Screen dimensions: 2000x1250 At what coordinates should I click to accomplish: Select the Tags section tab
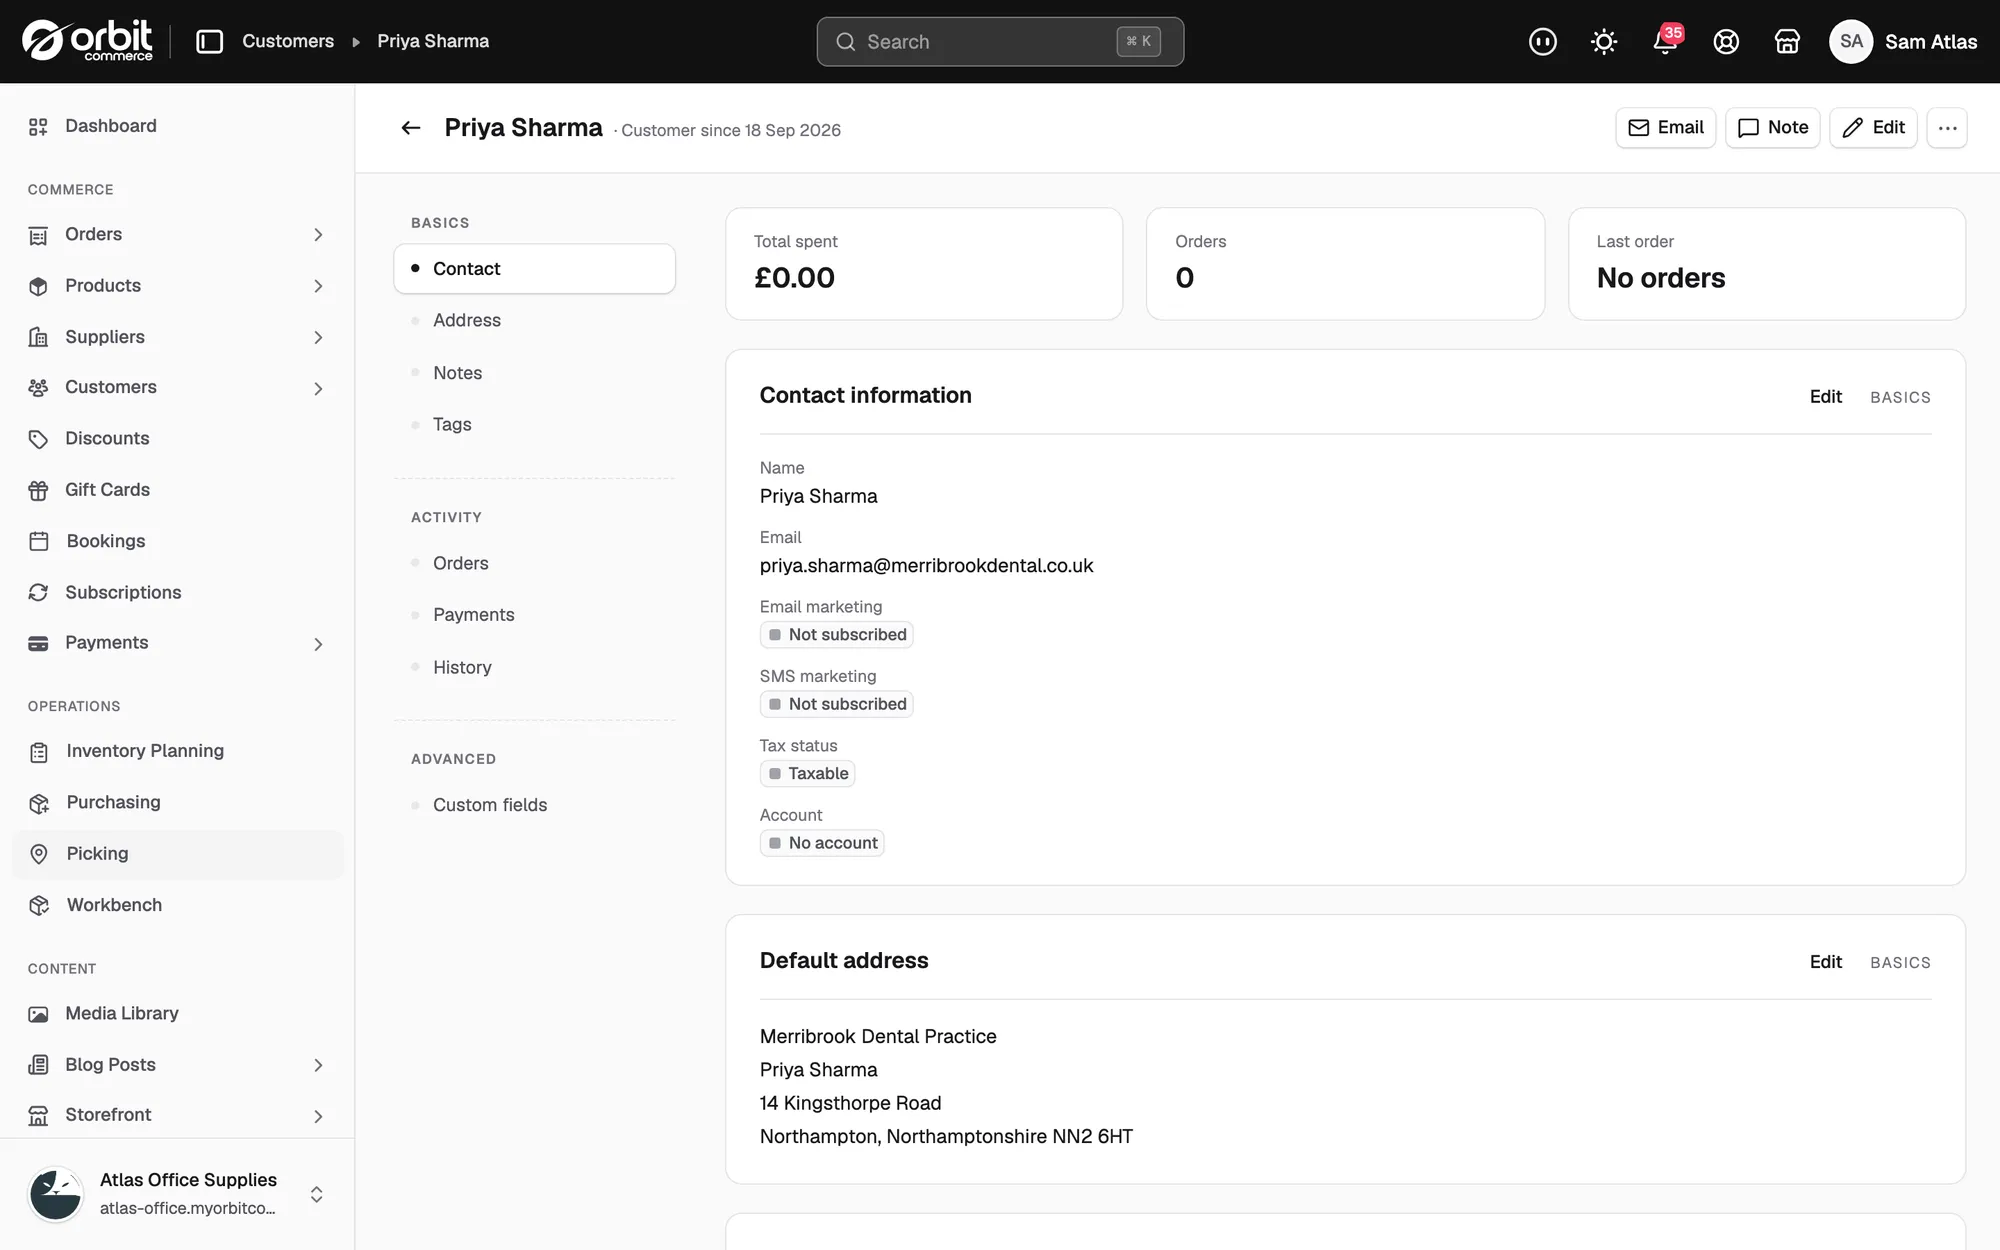click(534, 424)
